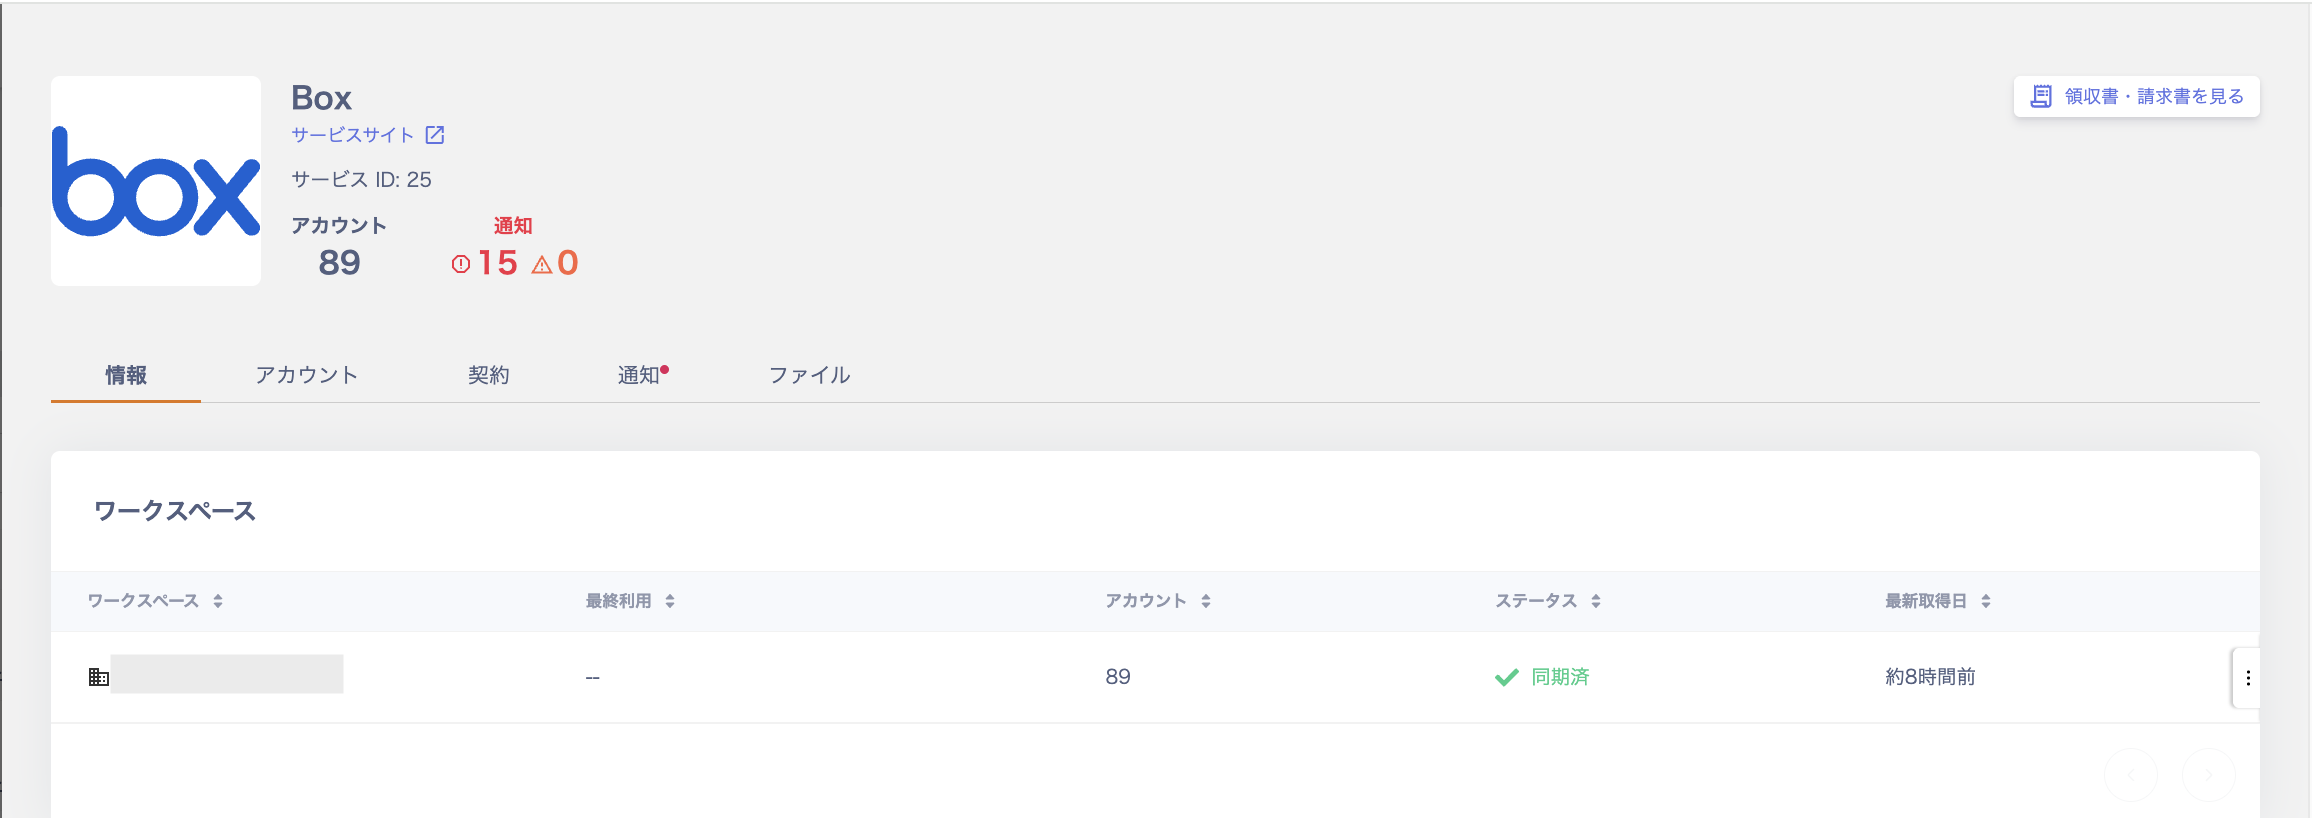The image size is (2312, 818).
Task: Sort the table by アカウント column
Action: pyautogui.click(x=1205, y=601)
